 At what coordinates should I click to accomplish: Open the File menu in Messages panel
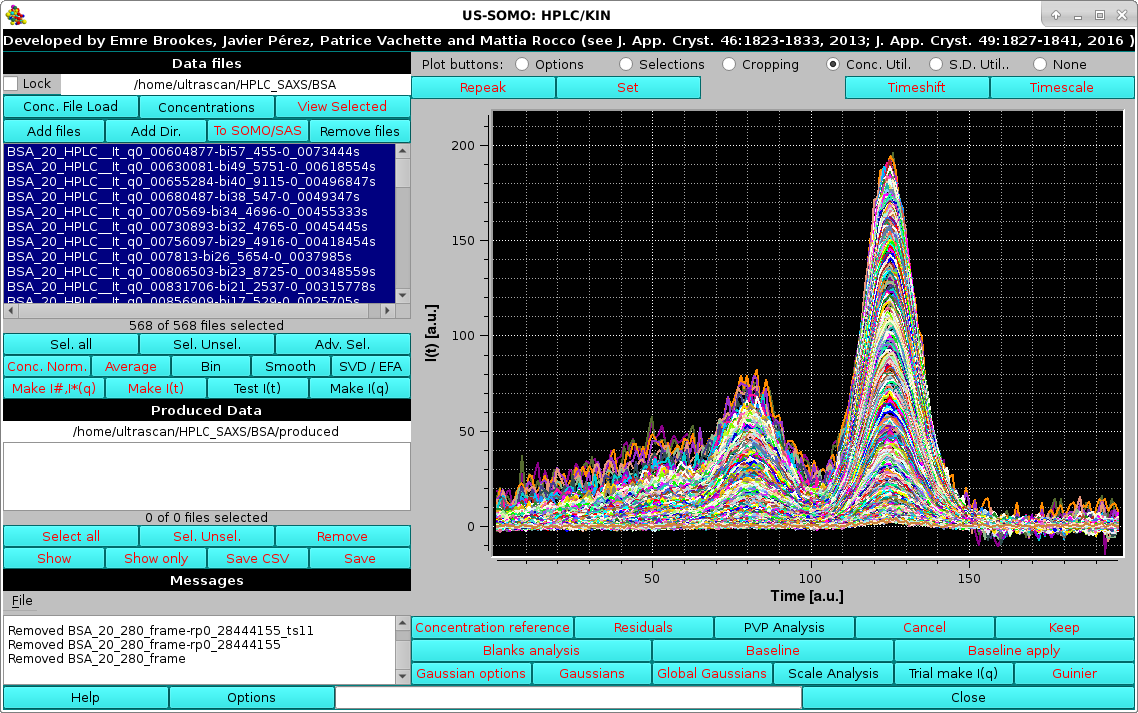pos(22,601)
